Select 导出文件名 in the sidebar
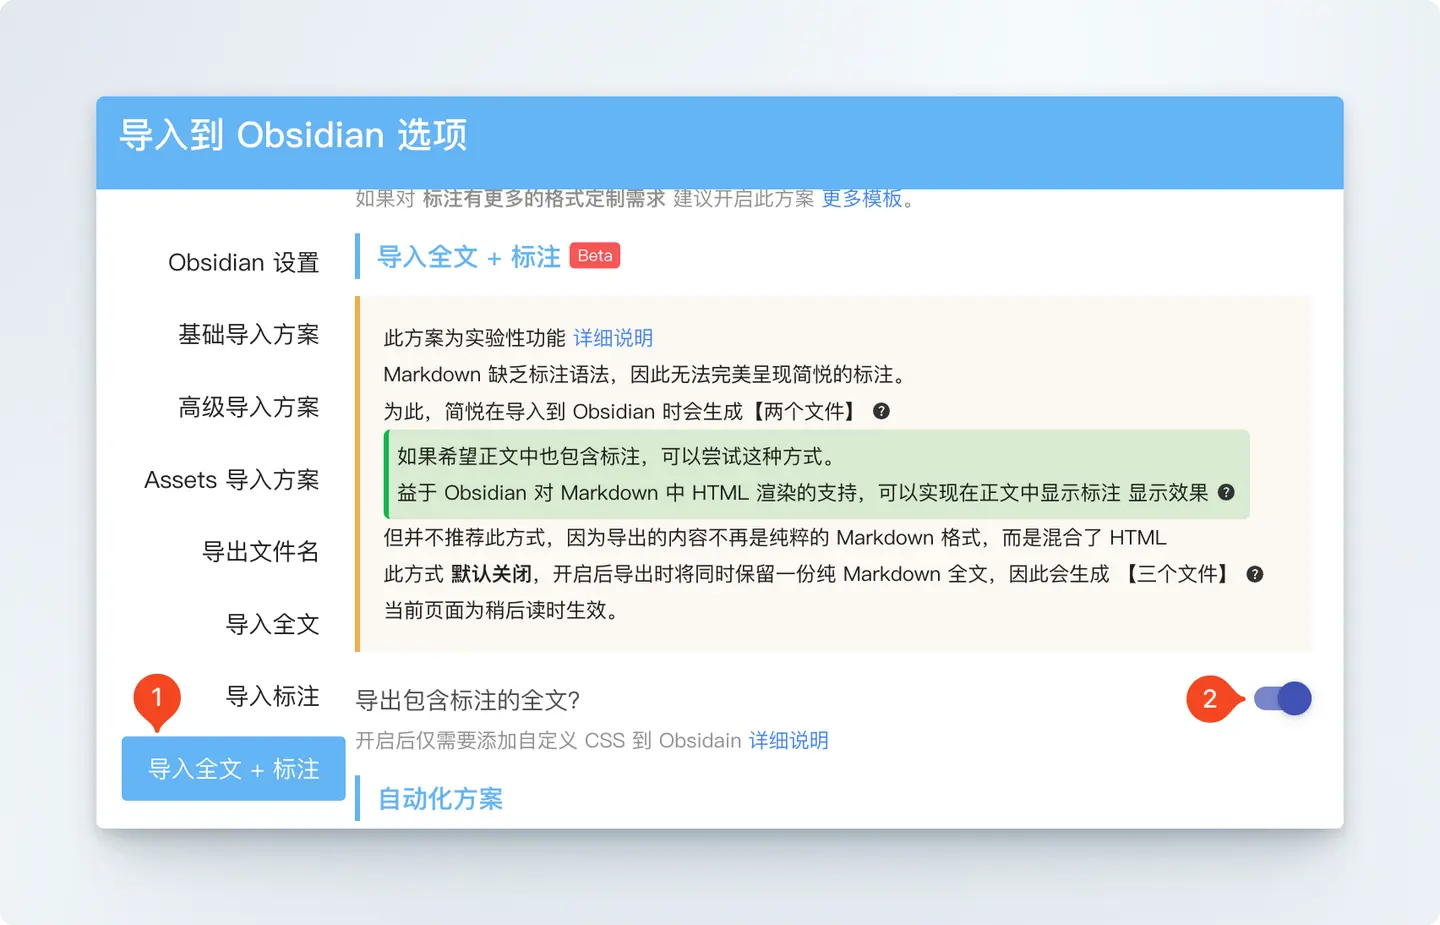The image size is (1440, 925). [260, 552]
